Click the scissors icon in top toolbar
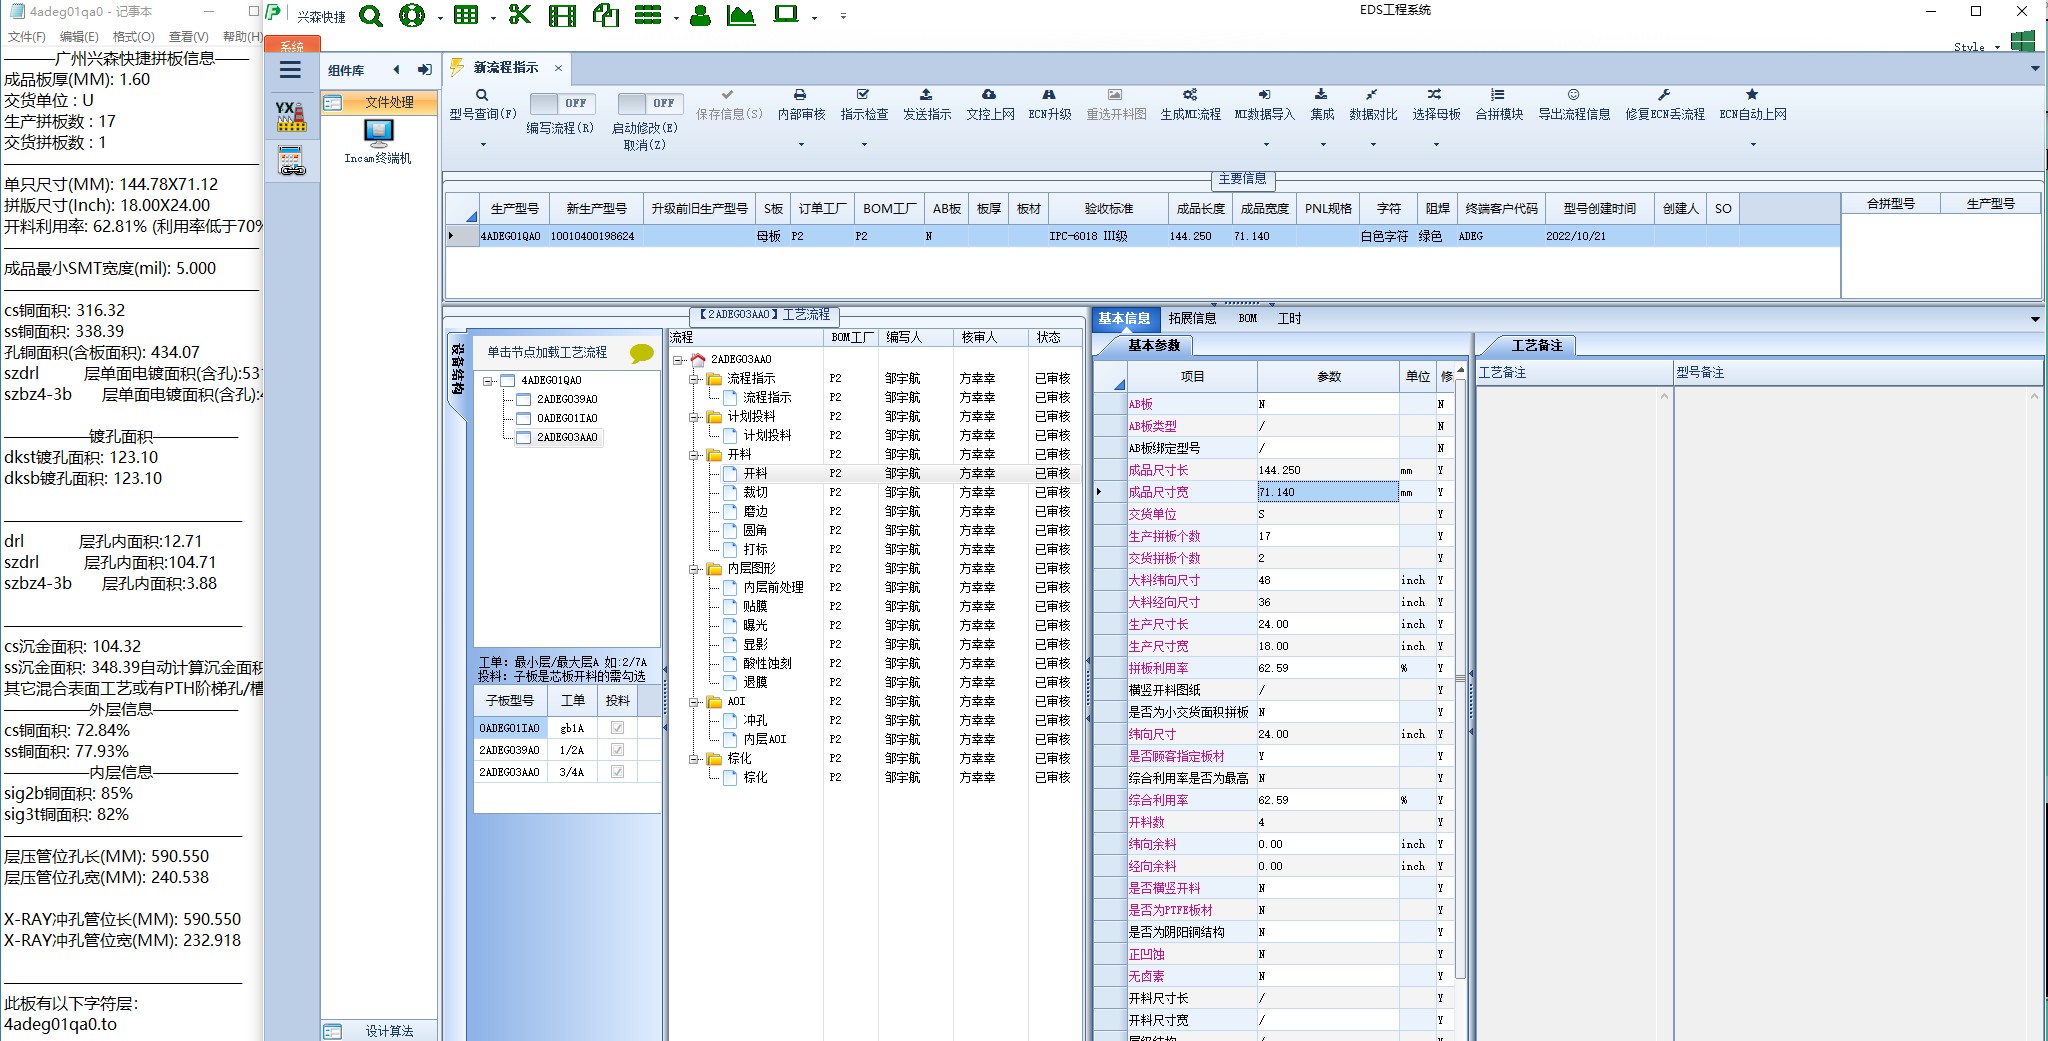 coord(519,15)
